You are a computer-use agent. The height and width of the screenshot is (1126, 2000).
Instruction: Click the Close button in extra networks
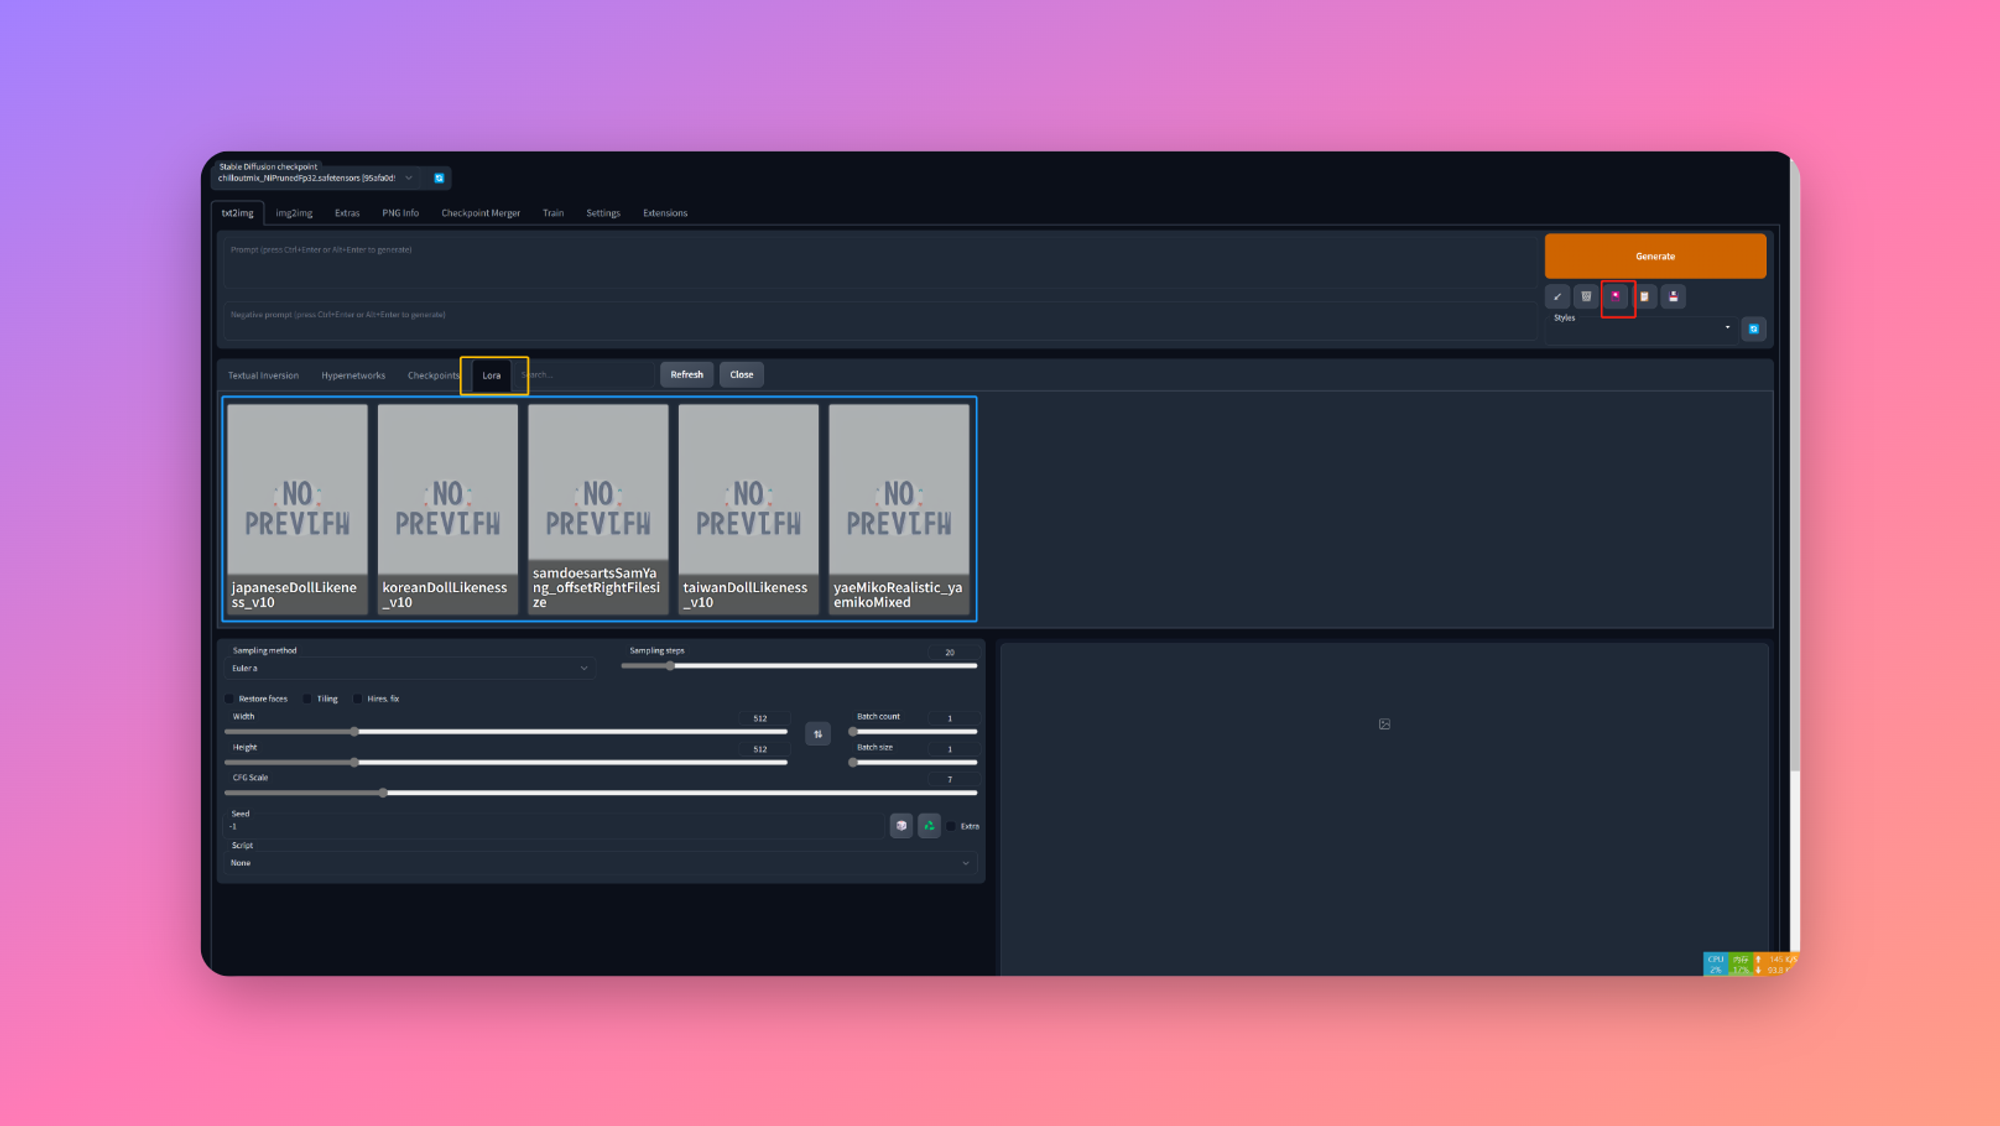741,375
